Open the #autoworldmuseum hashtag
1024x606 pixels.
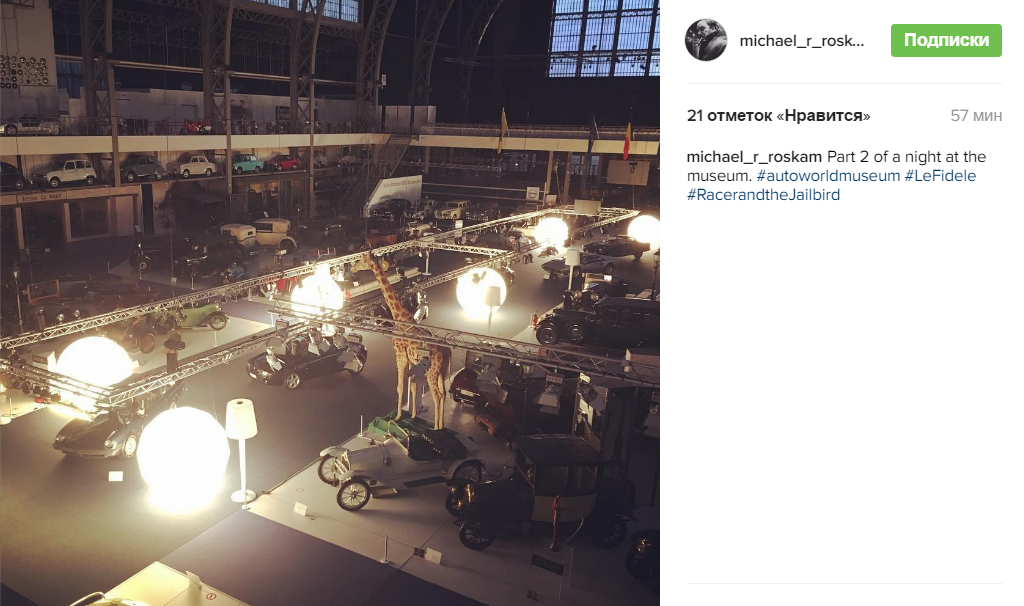827,176
